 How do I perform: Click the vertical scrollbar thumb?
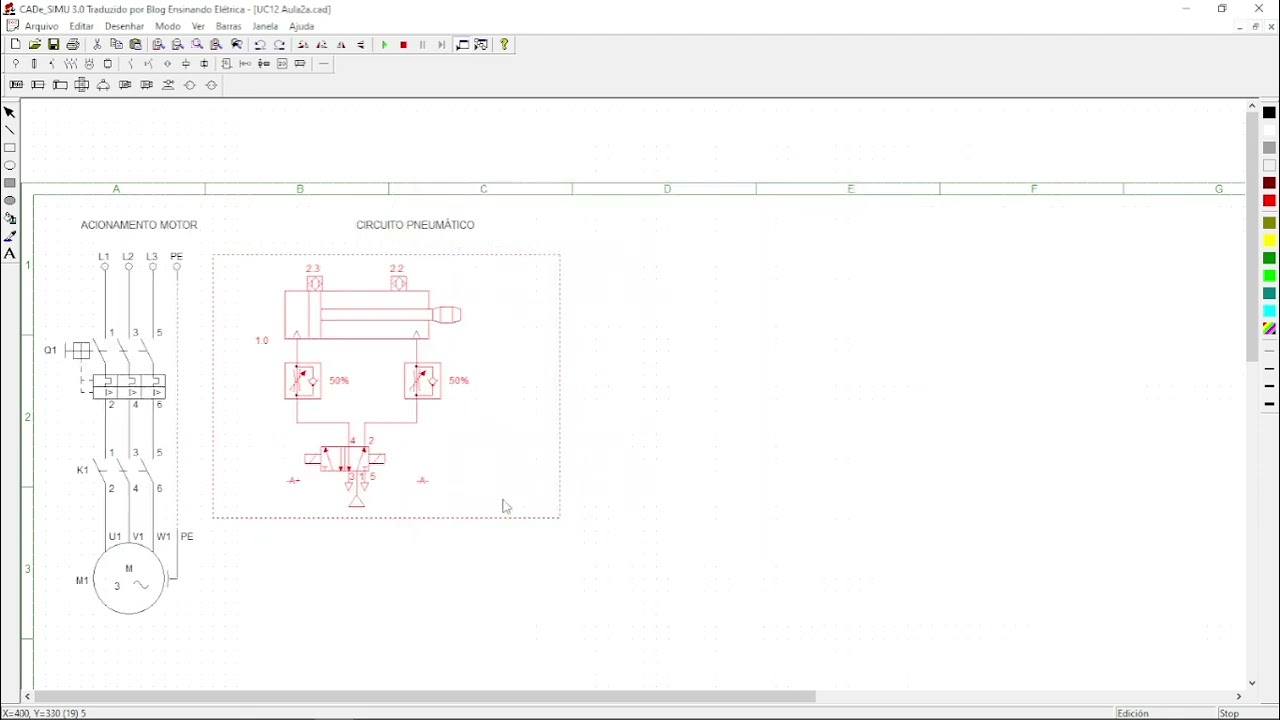[1252, 237]
